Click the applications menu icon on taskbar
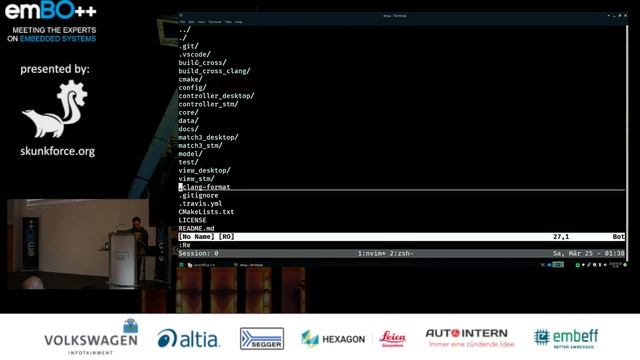 182,265
